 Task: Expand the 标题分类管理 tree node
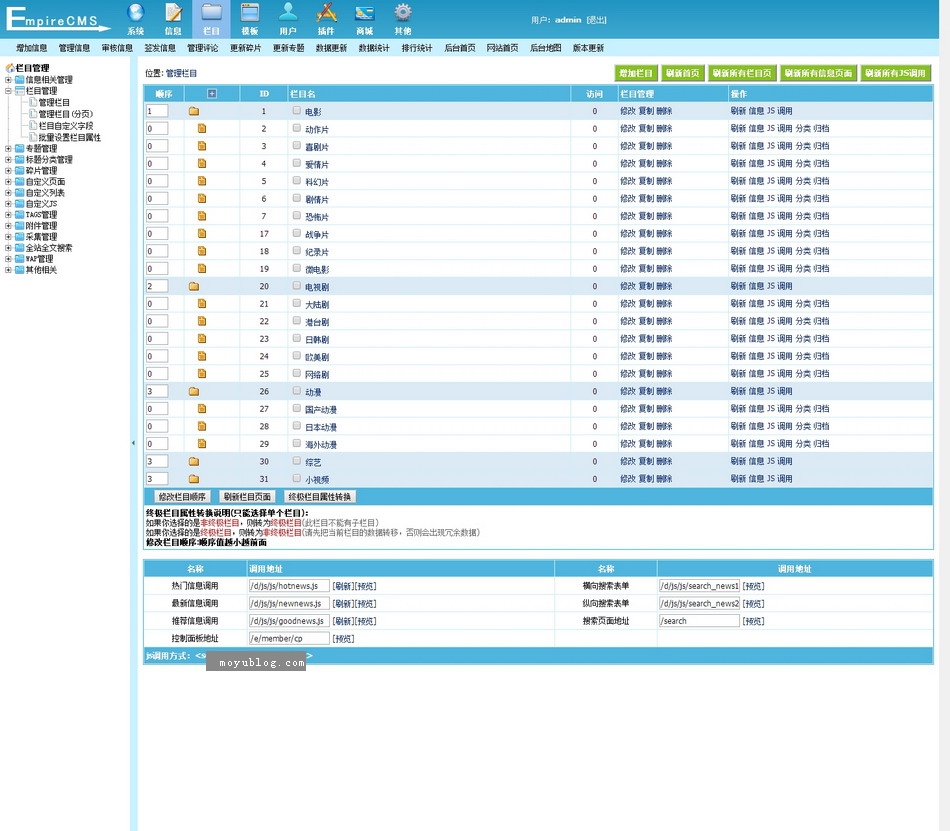[8, 159]
